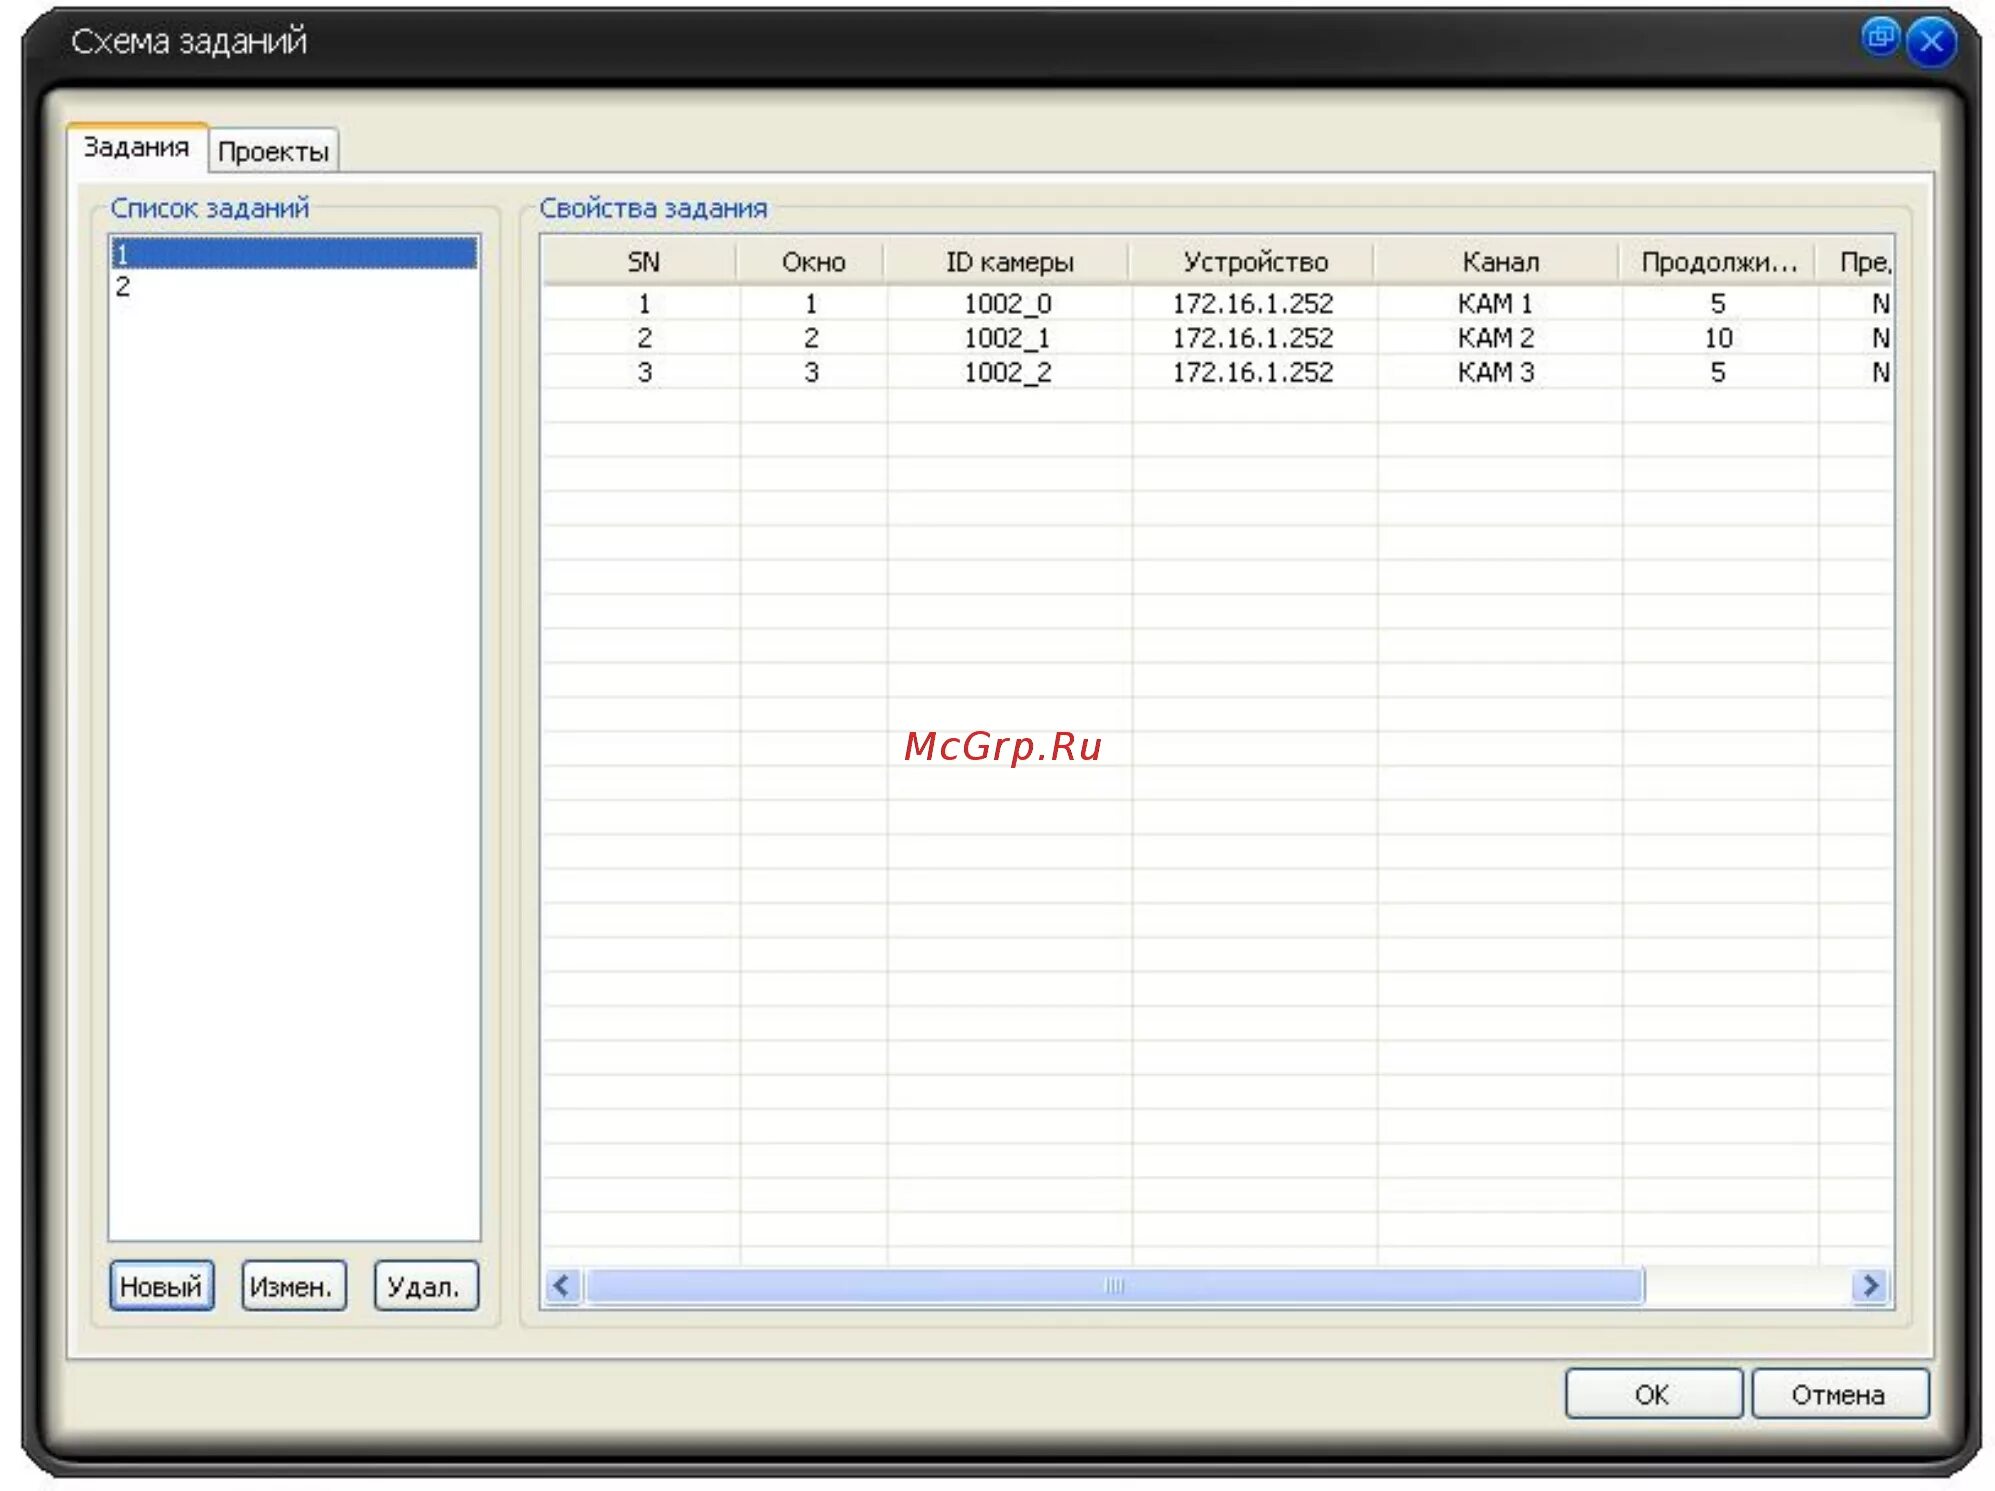Open the Проекты tab

click(x=273, y=152)
